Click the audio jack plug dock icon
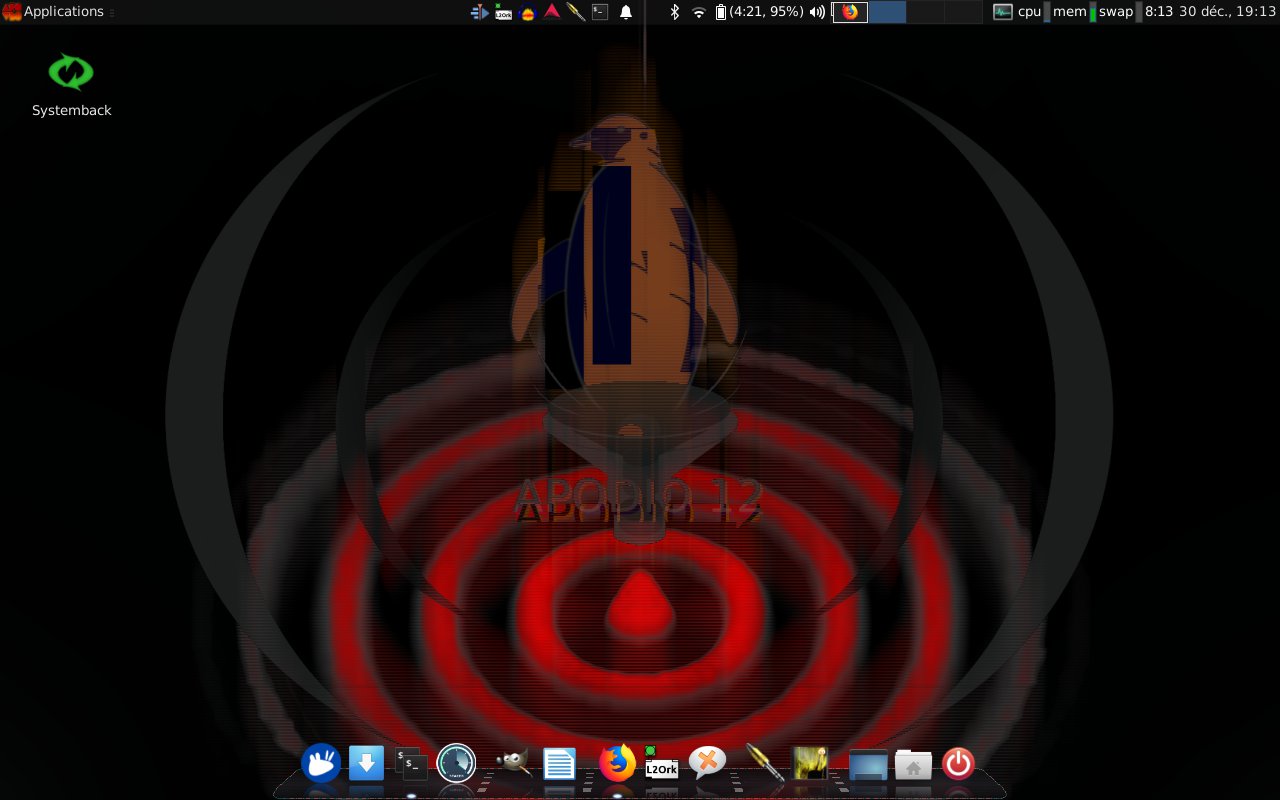1280x800 pixels. 764,764
